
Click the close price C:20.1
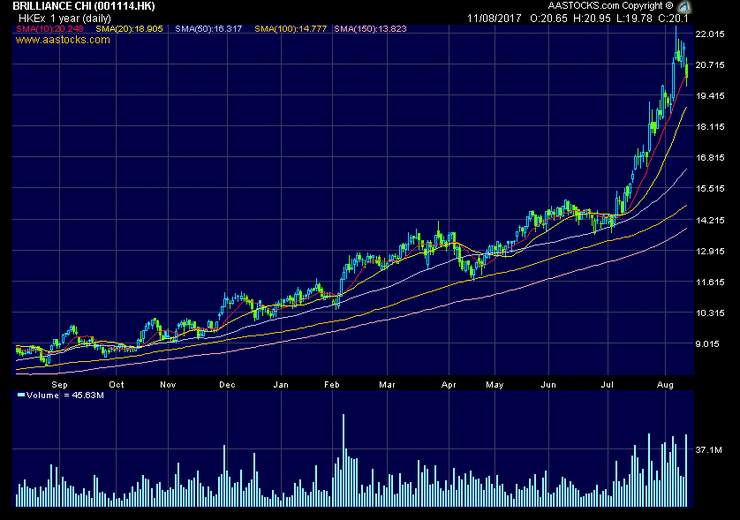click(673, 18)
